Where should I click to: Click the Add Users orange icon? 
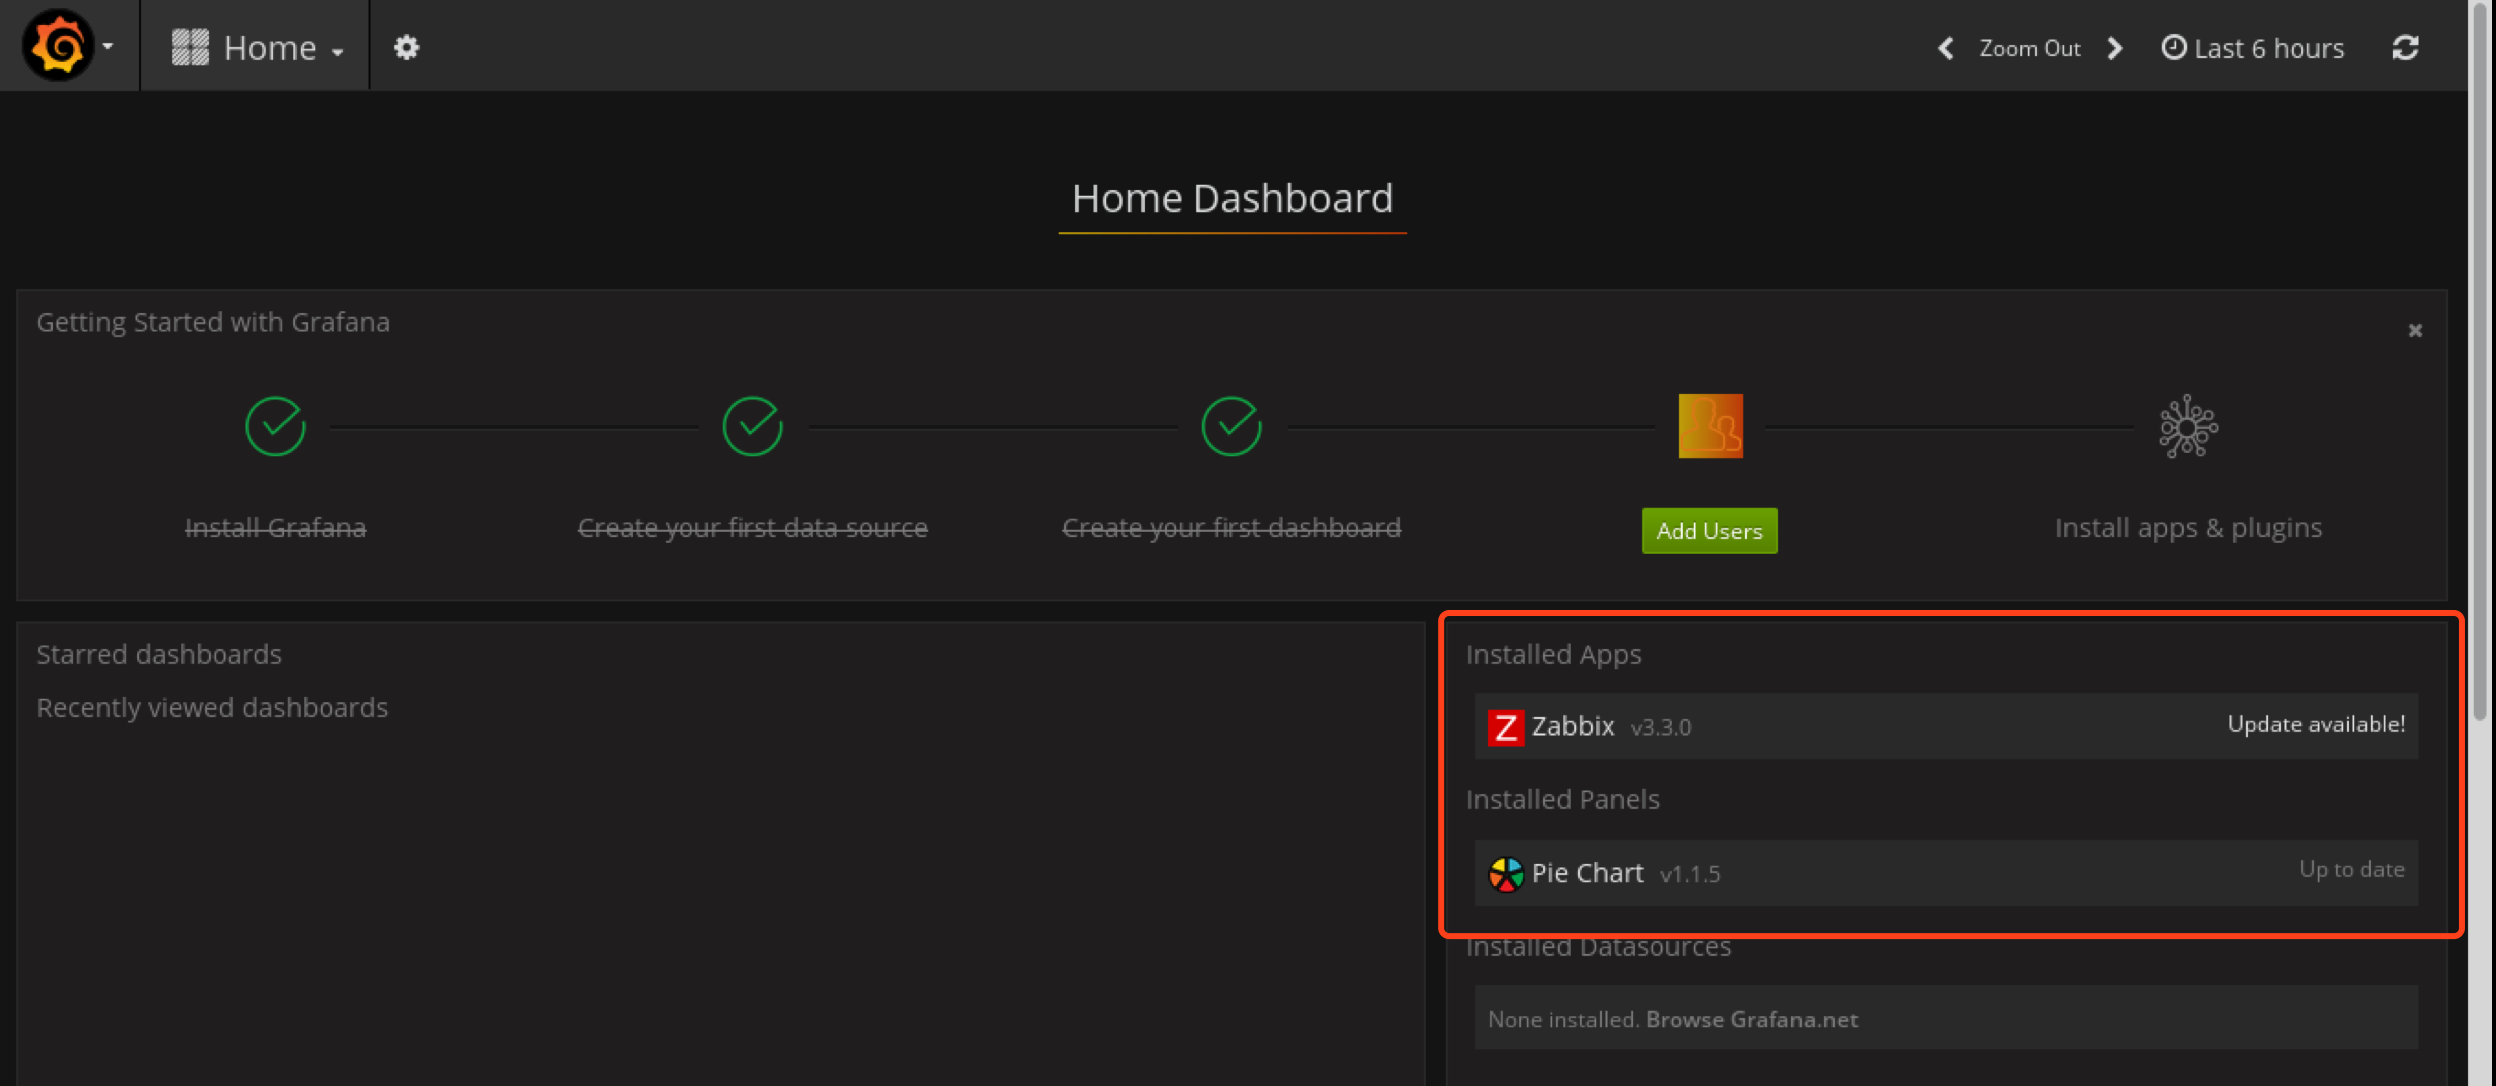coord(1710,426)
